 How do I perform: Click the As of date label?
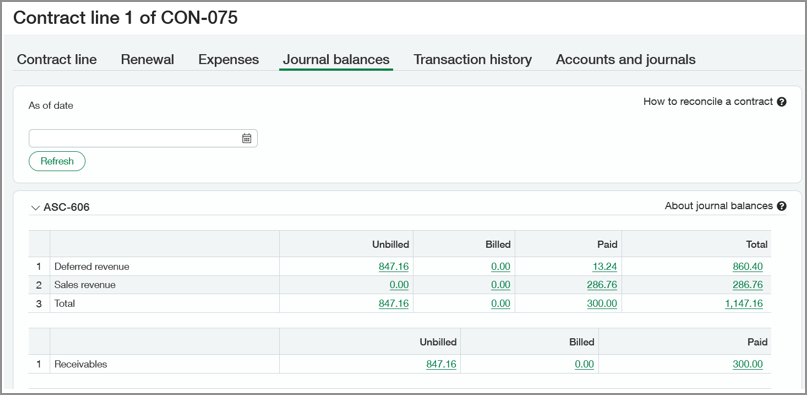(x=50, y=106)
